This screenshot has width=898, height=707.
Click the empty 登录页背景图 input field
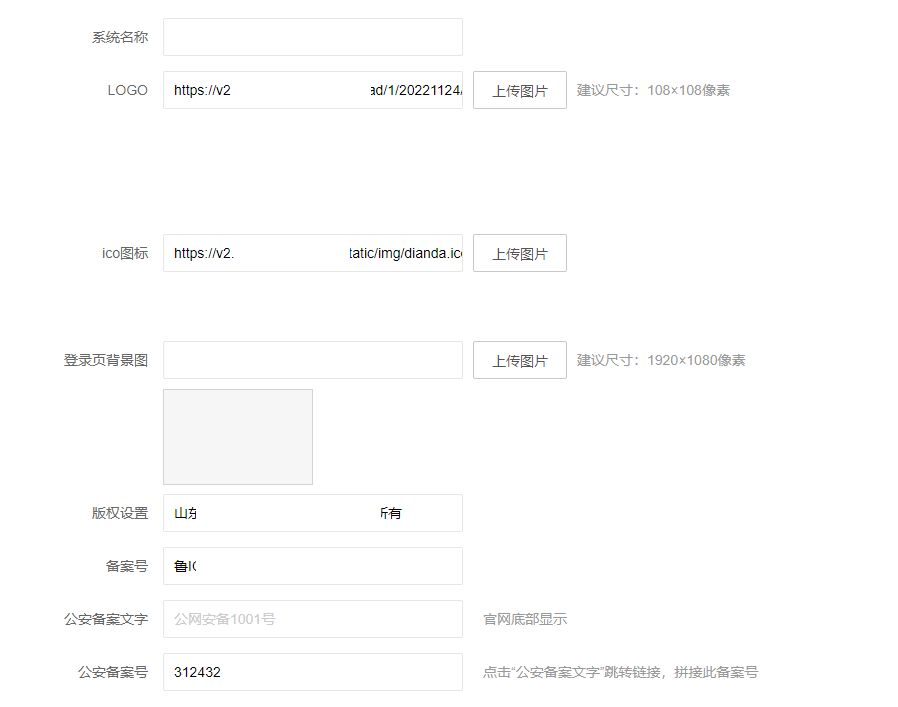point(312,360)
